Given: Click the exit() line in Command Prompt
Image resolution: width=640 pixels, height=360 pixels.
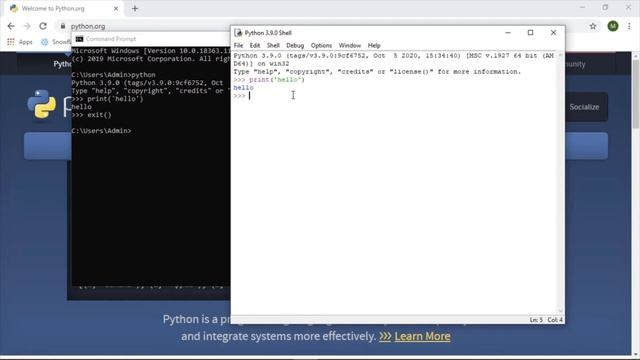Looking at the screenshot, I should (91, 115).
